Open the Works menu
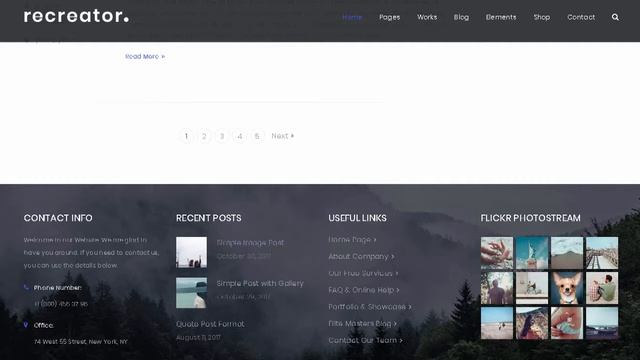 click(427, 17)
